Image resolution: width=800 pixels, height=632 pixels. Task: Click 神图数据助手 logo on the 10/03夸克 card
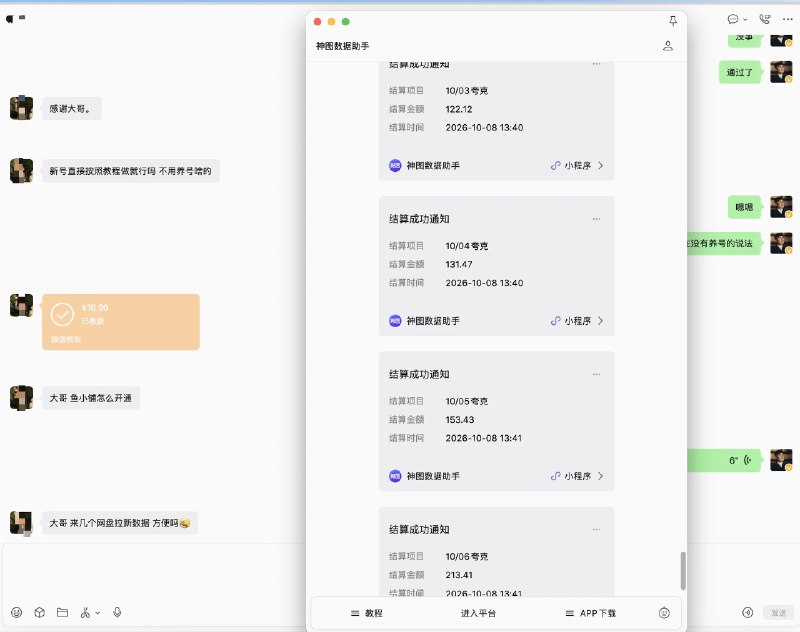point(395,165)
